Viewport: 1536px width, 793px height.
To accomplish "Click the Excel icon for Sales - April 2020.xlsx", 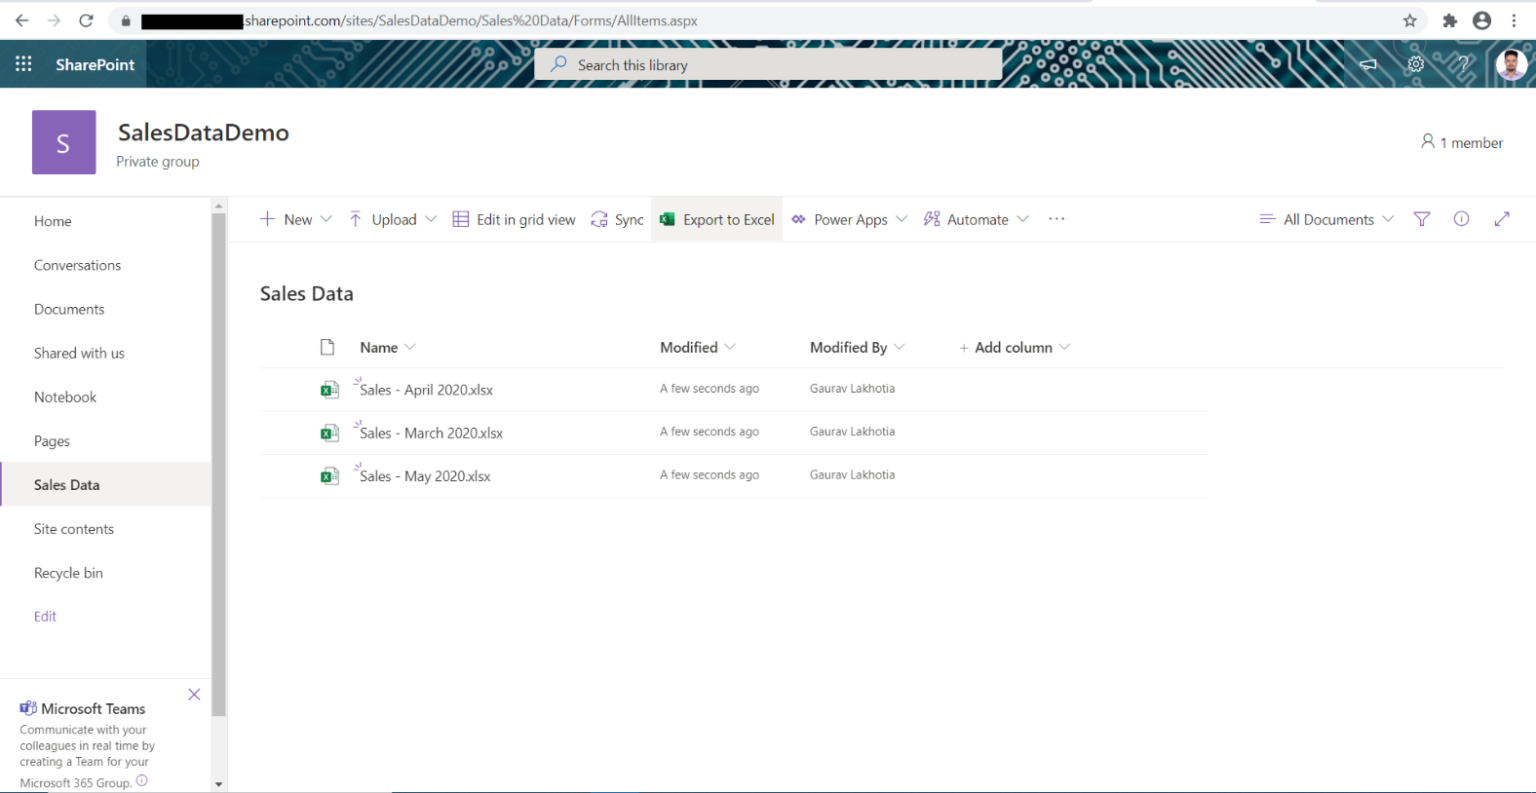I will 329,390.
